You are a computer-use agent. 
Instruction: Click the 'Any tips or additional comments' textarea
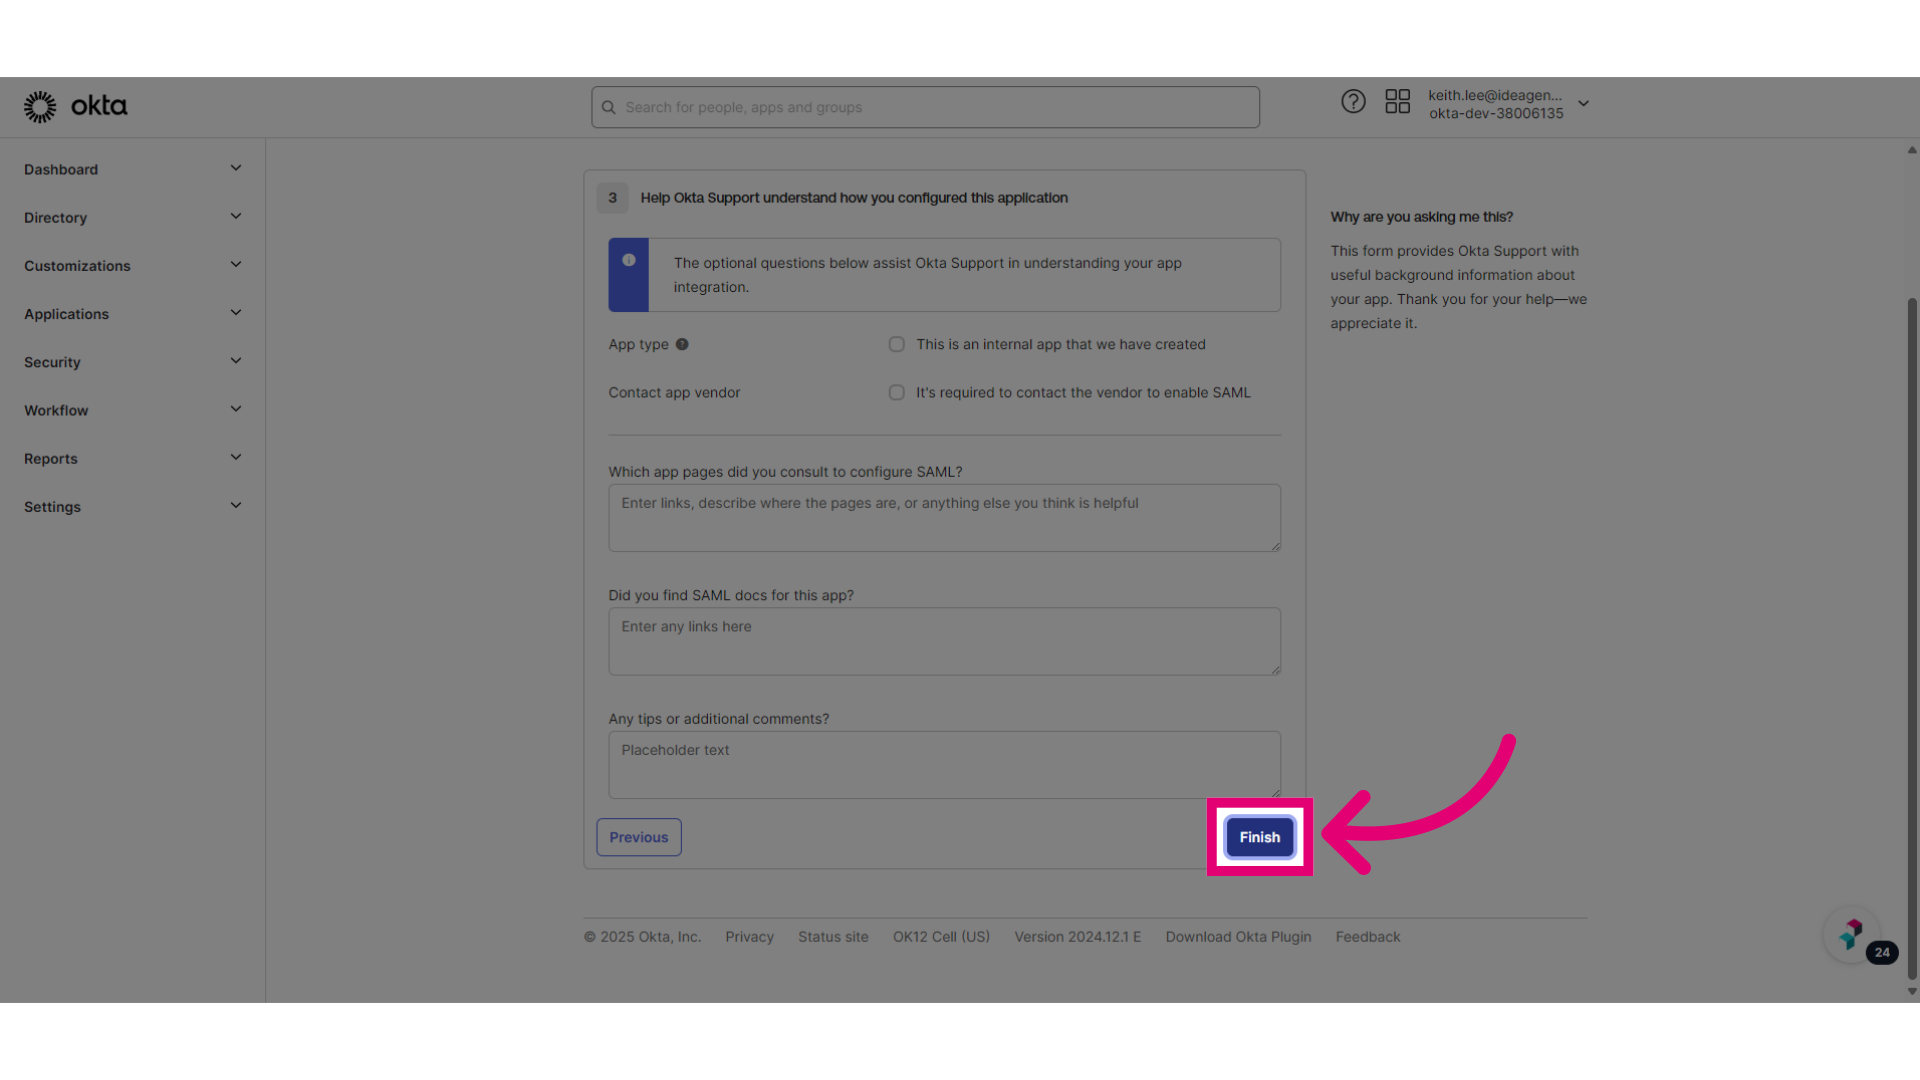pyautogui.click(x=944, y=765)
